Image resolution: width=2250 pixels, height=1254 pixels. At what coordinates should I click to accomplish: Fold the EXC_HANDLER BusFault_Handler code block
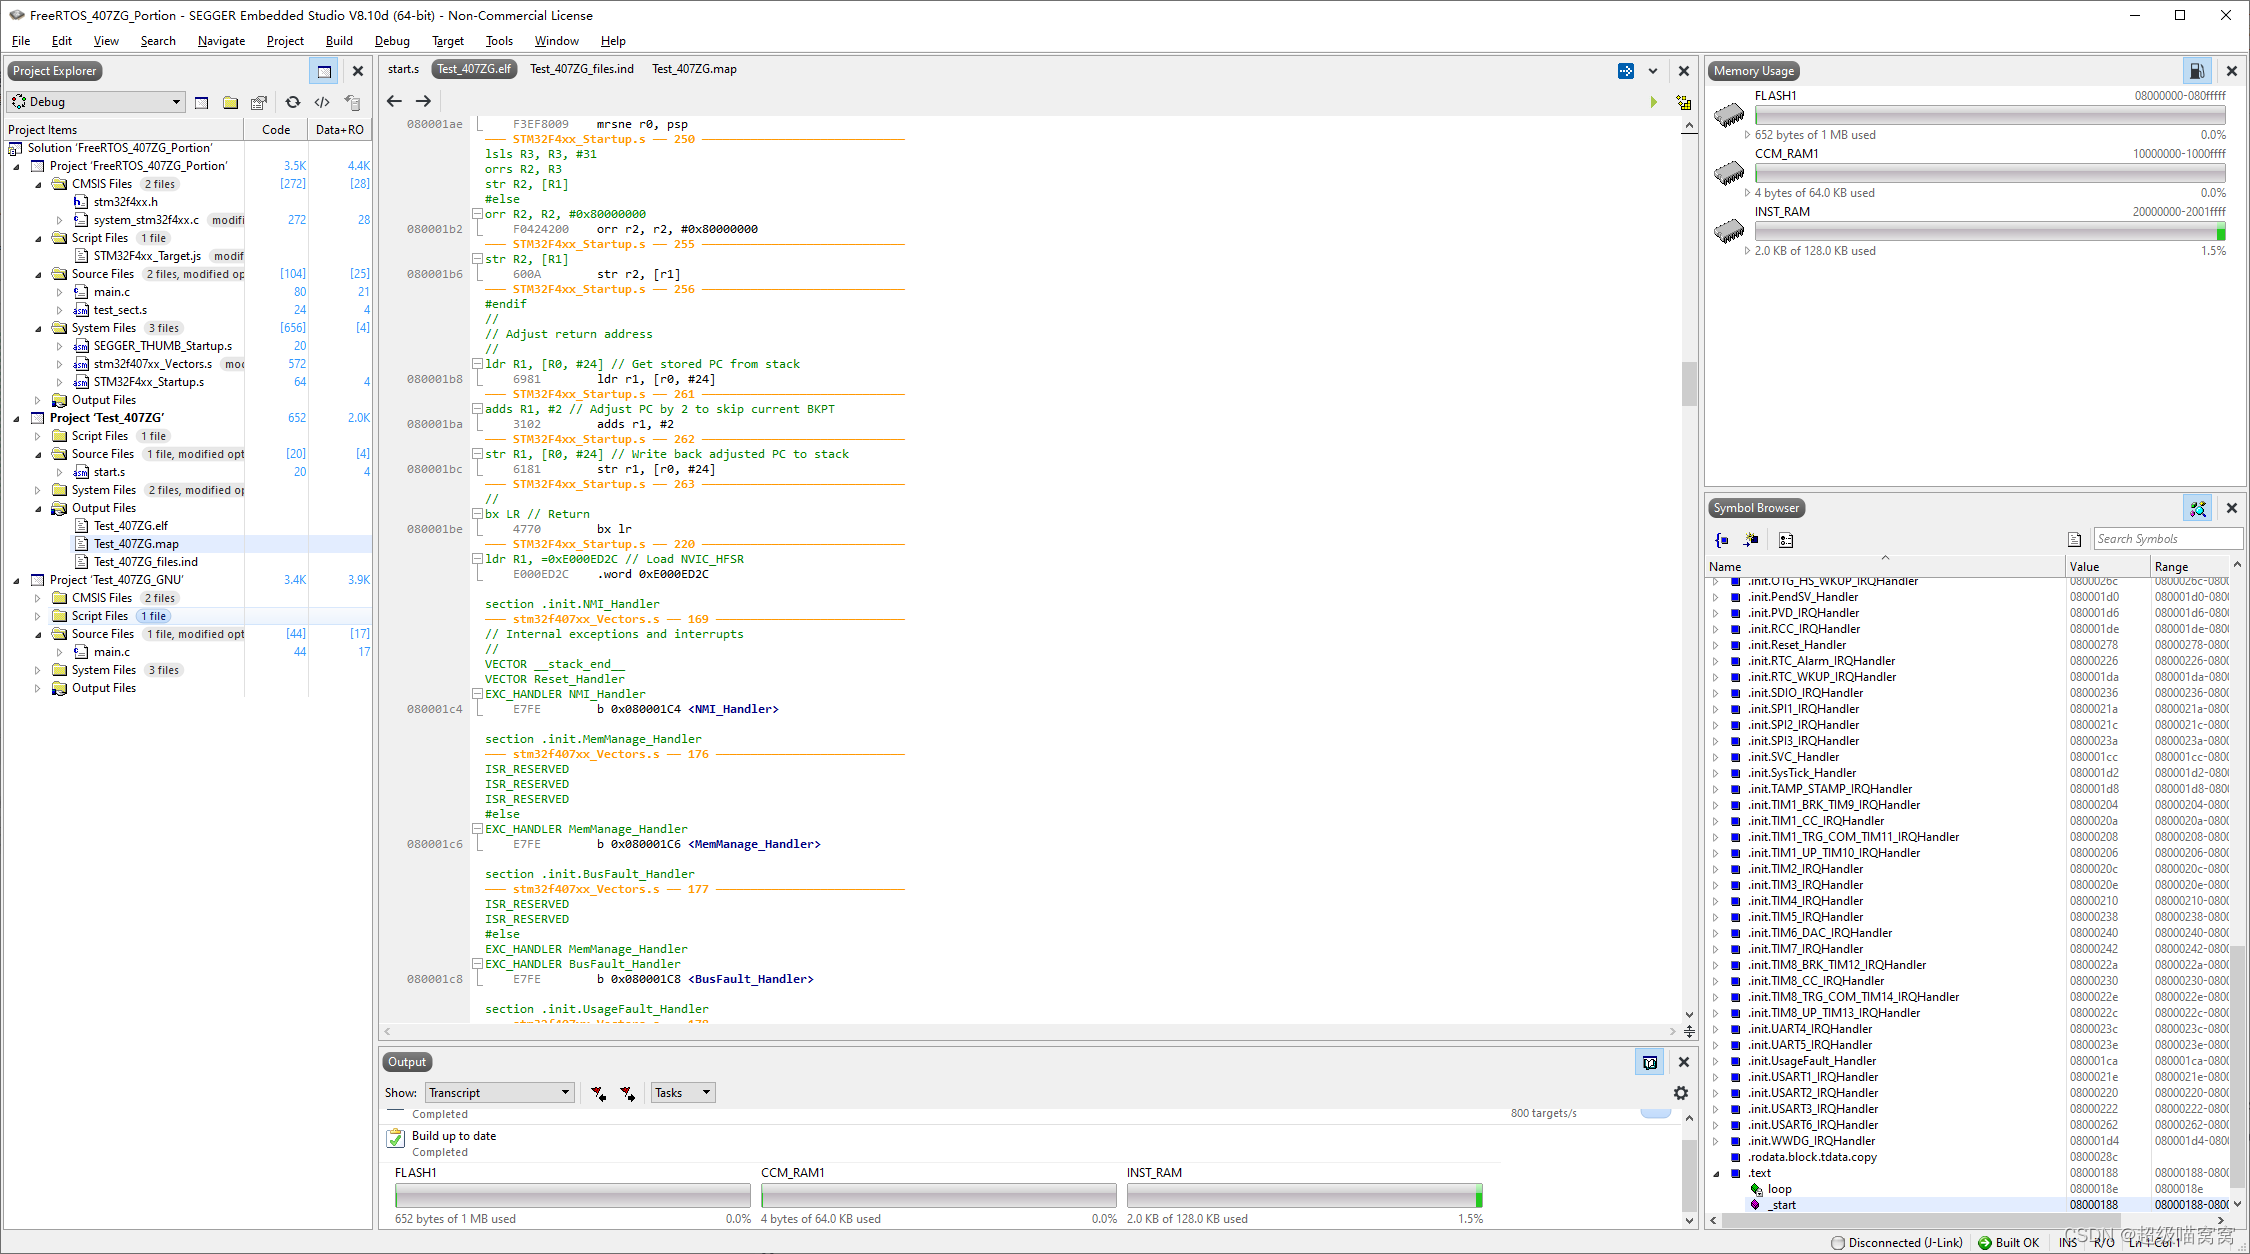click(x=478, y=964)
